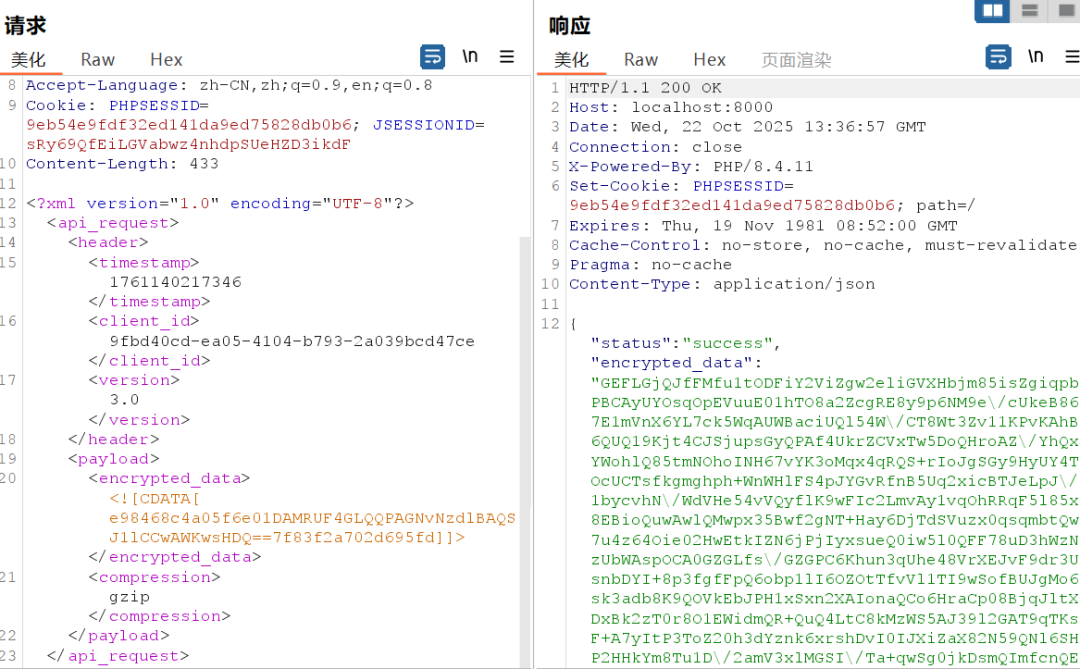
Task: Click the closing </api_request> tag
Action: (x=118, y=656)
